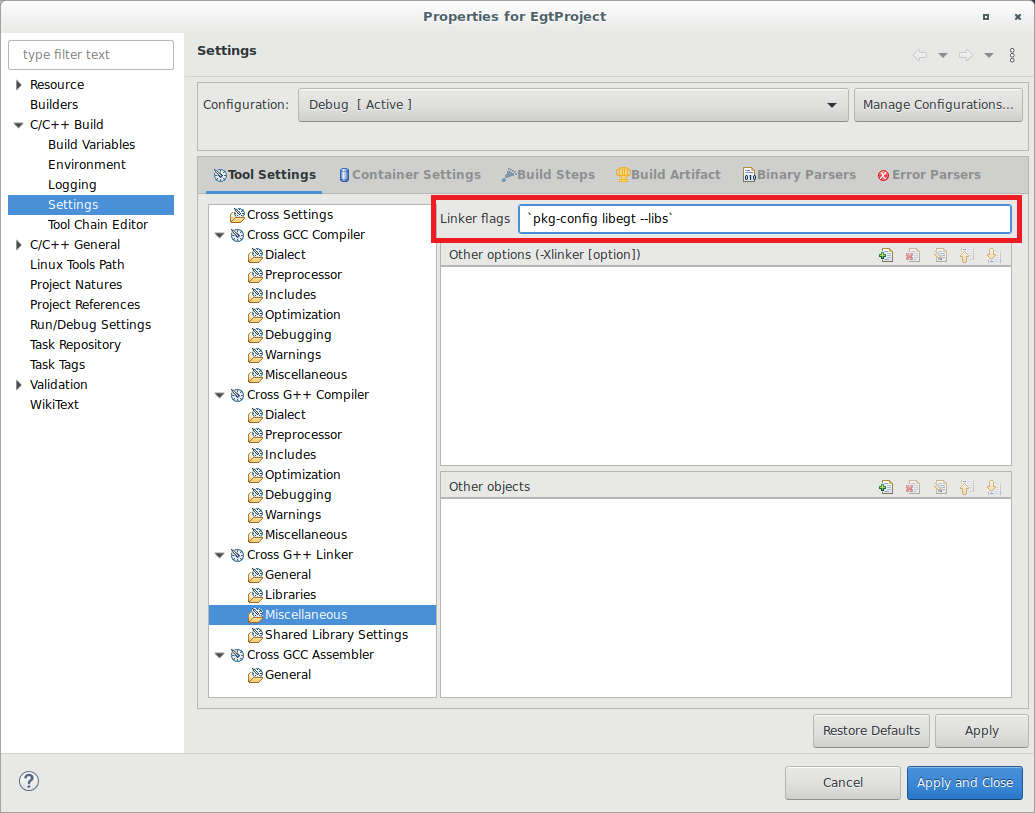Click Add icon in Other objects header

point(885,487)
